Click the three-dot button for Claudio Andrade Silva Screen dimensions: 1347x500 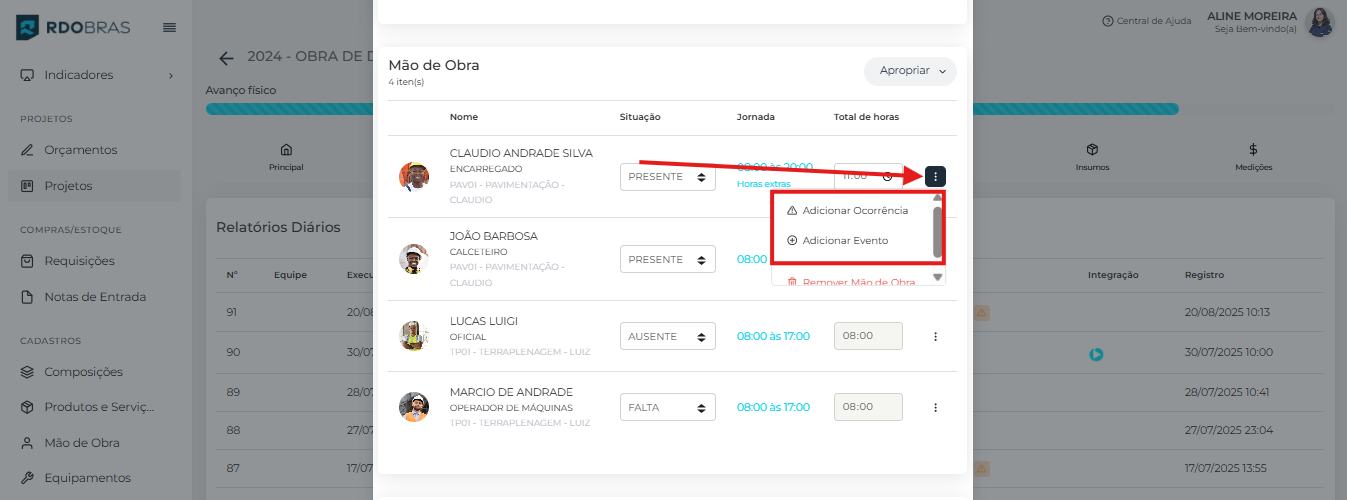(x=935, y=177)
